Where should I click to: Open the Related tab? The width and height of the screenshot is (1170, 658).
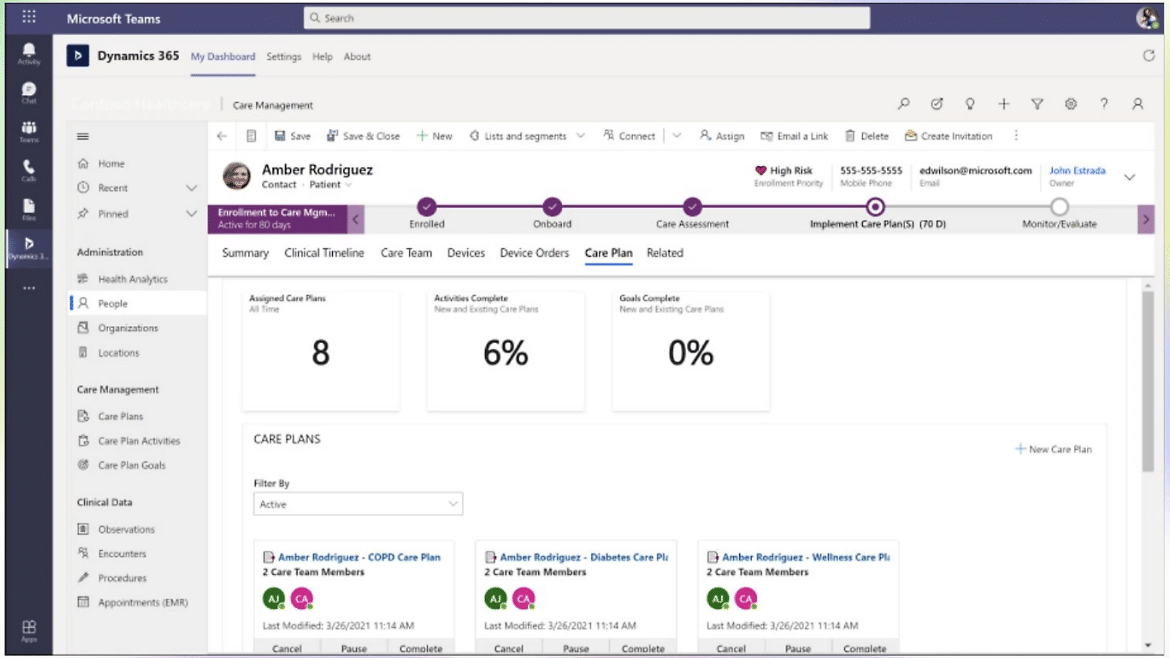pos(665,253)
